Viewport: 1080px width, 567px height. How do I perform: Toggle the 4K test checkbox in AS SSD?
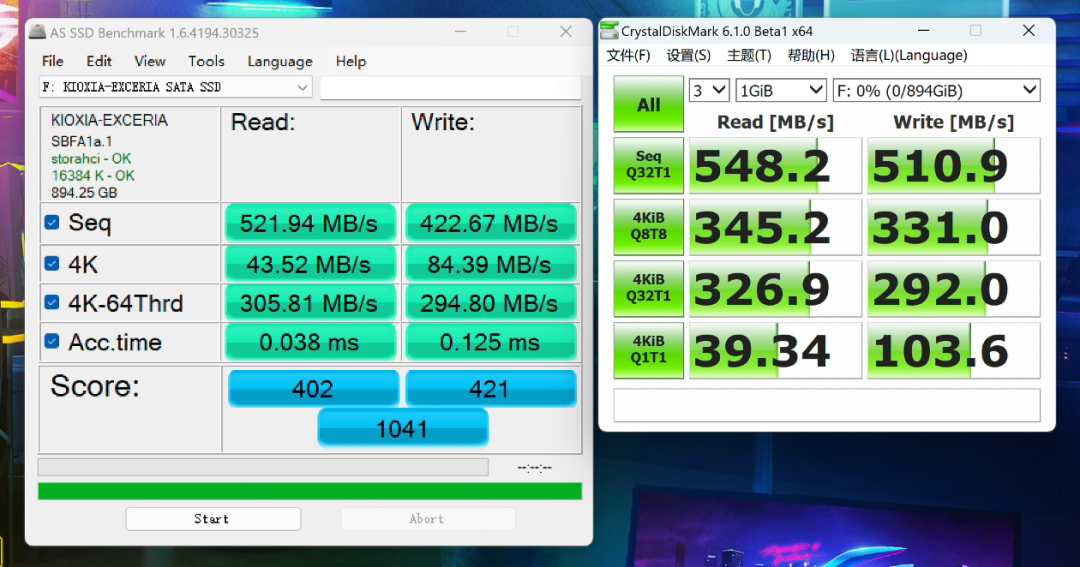pos(52,264)
